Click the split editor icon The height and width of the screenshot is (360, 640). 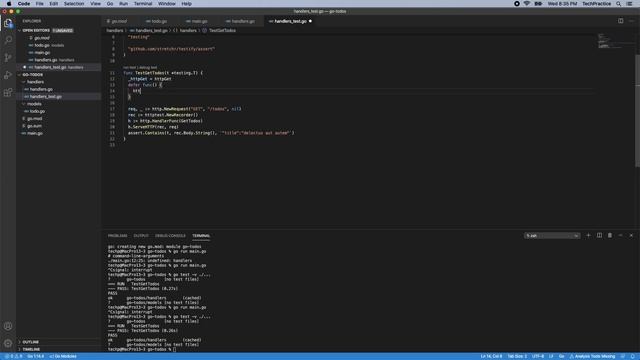click(620, 21)
